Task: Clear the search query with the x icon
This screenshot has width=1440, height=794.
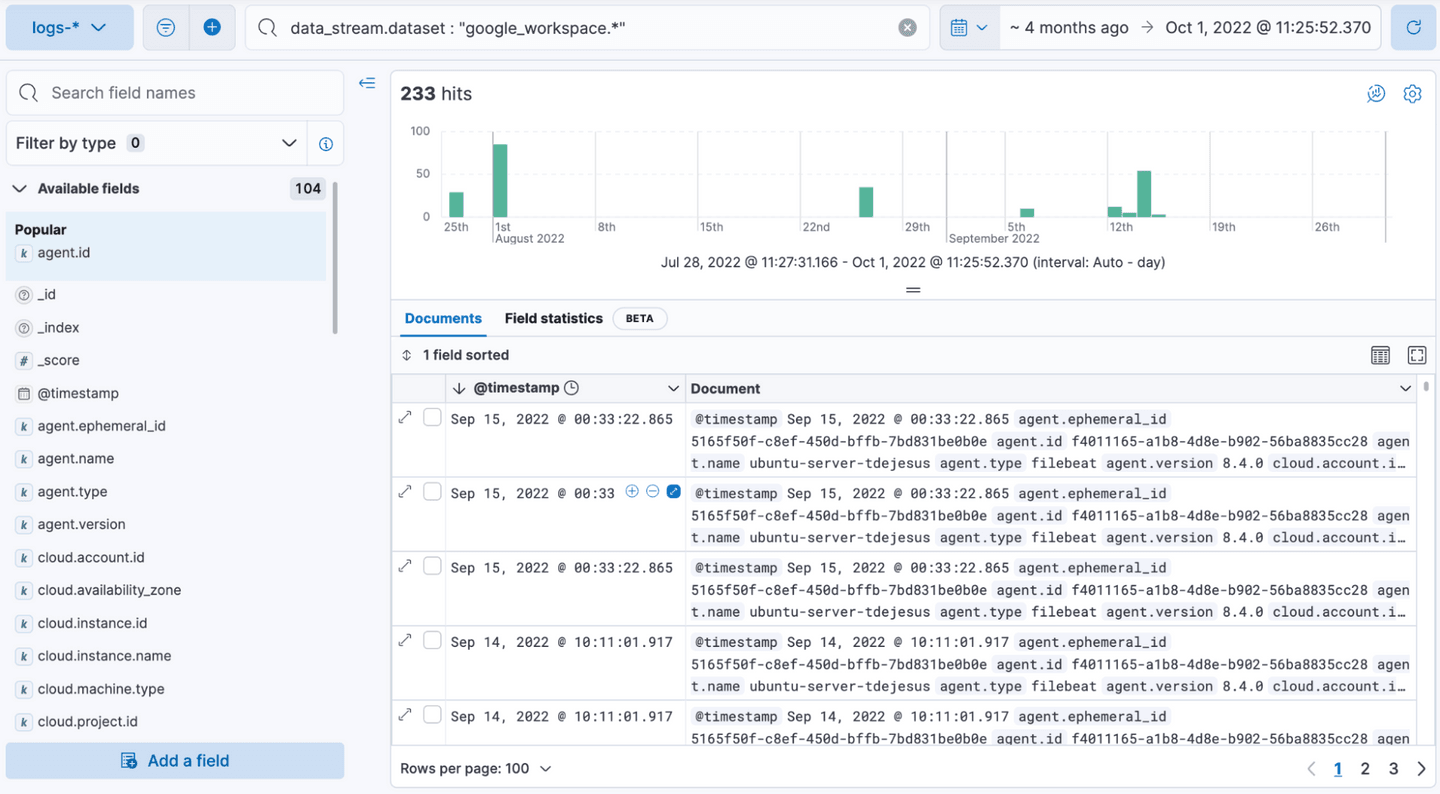Action: 907,27
